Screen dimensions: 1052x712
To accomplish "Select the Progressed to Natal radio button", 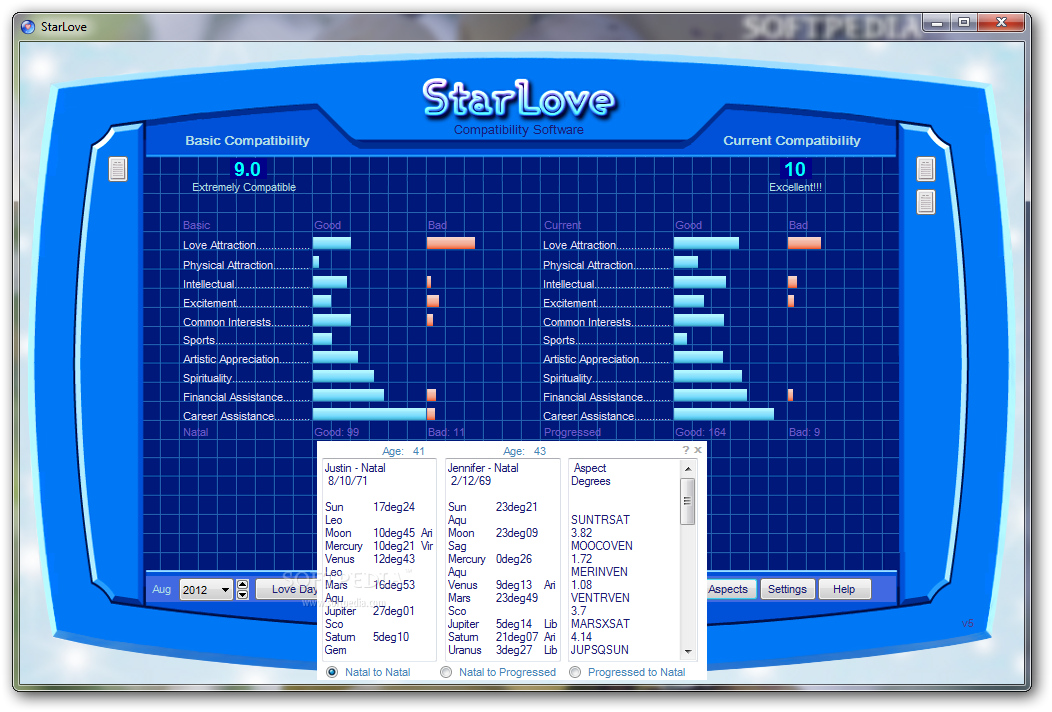I will tap(575, 672).
